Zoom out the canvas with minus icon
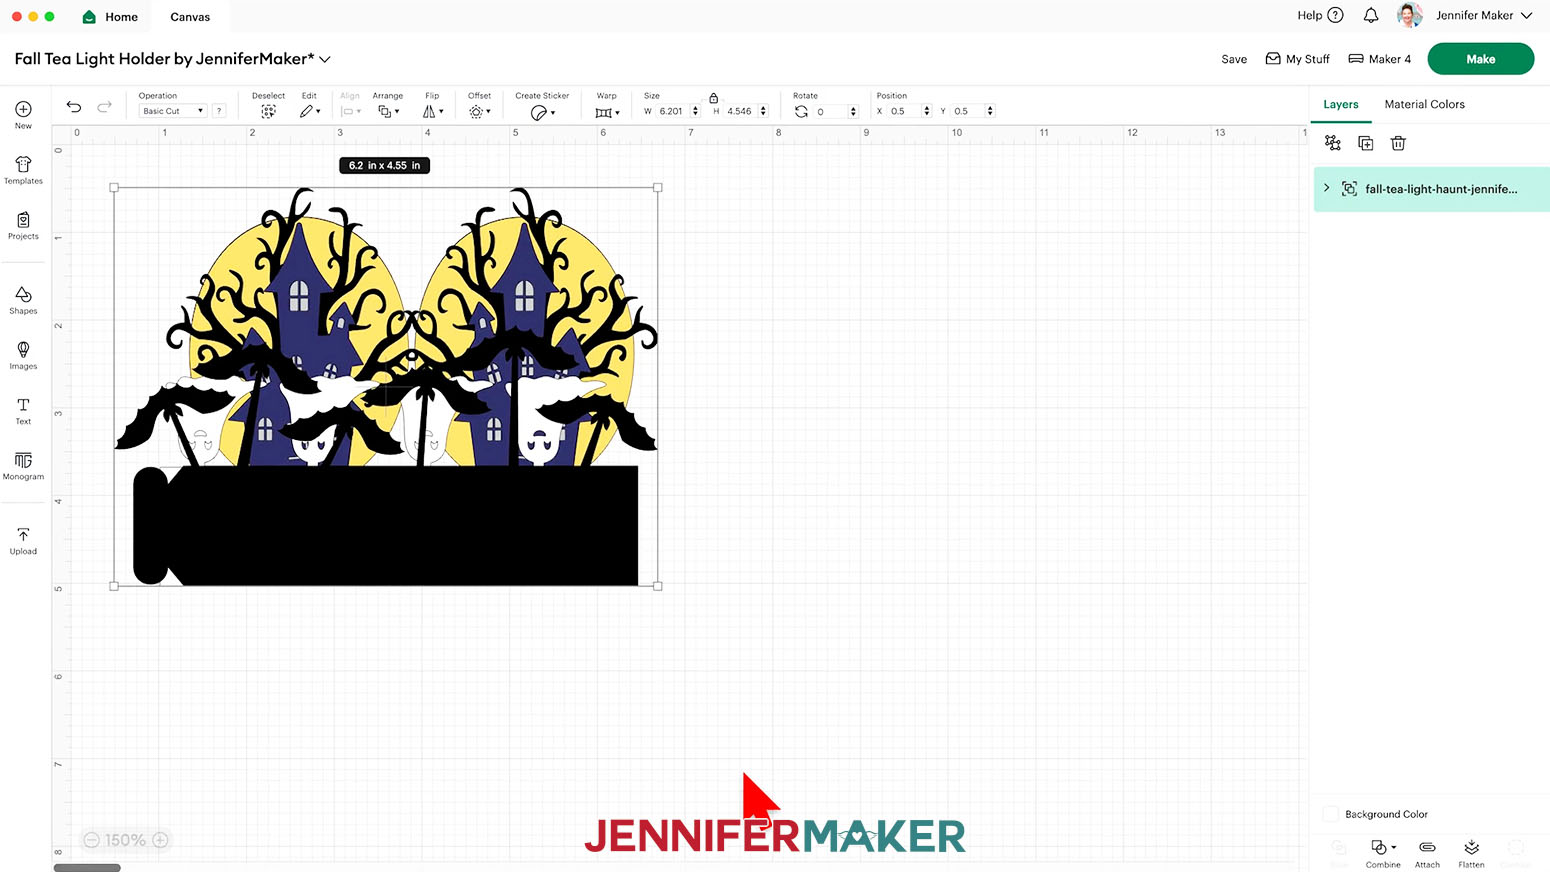 pyautogui.click(x=92, y=840)
